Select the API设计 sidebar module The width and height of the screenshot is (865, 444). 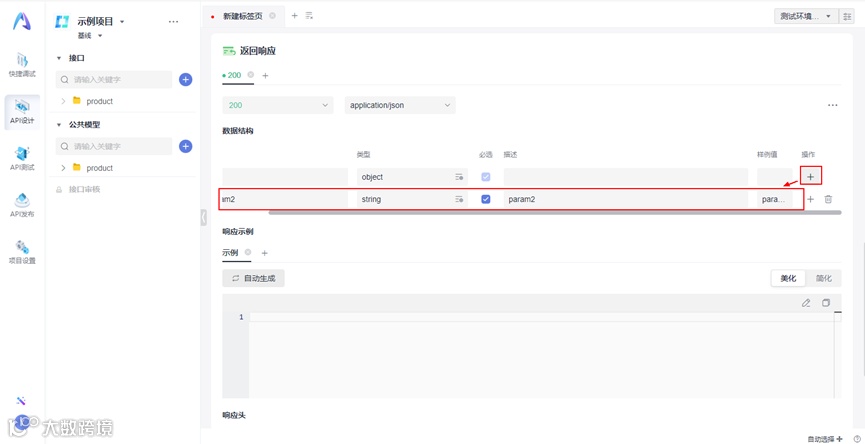pos(22,112)
